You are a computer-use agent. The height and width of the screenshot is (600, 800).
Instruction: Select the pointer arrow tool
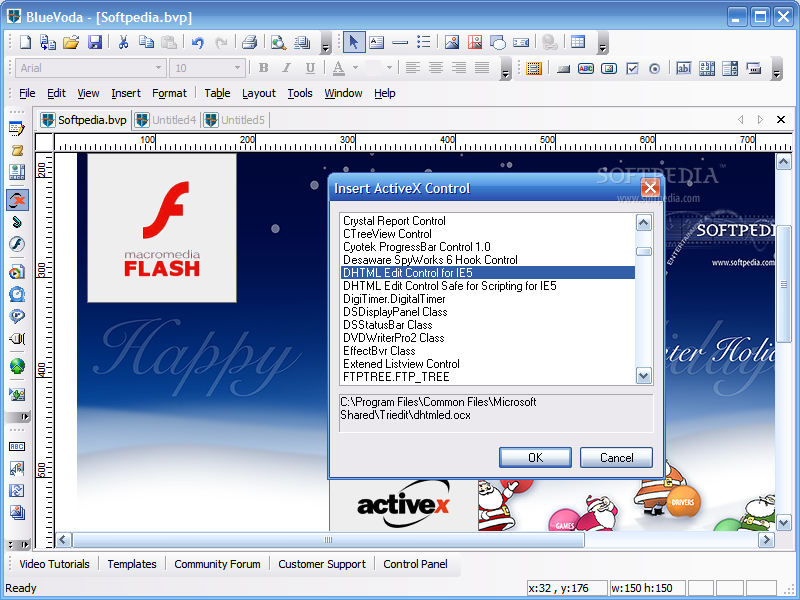click(x=353, y=42)
